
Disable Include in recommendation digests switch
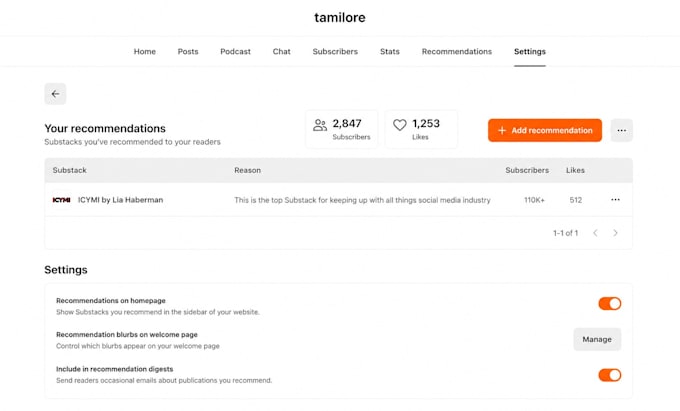pyautogui.click(x=609, y=375)
